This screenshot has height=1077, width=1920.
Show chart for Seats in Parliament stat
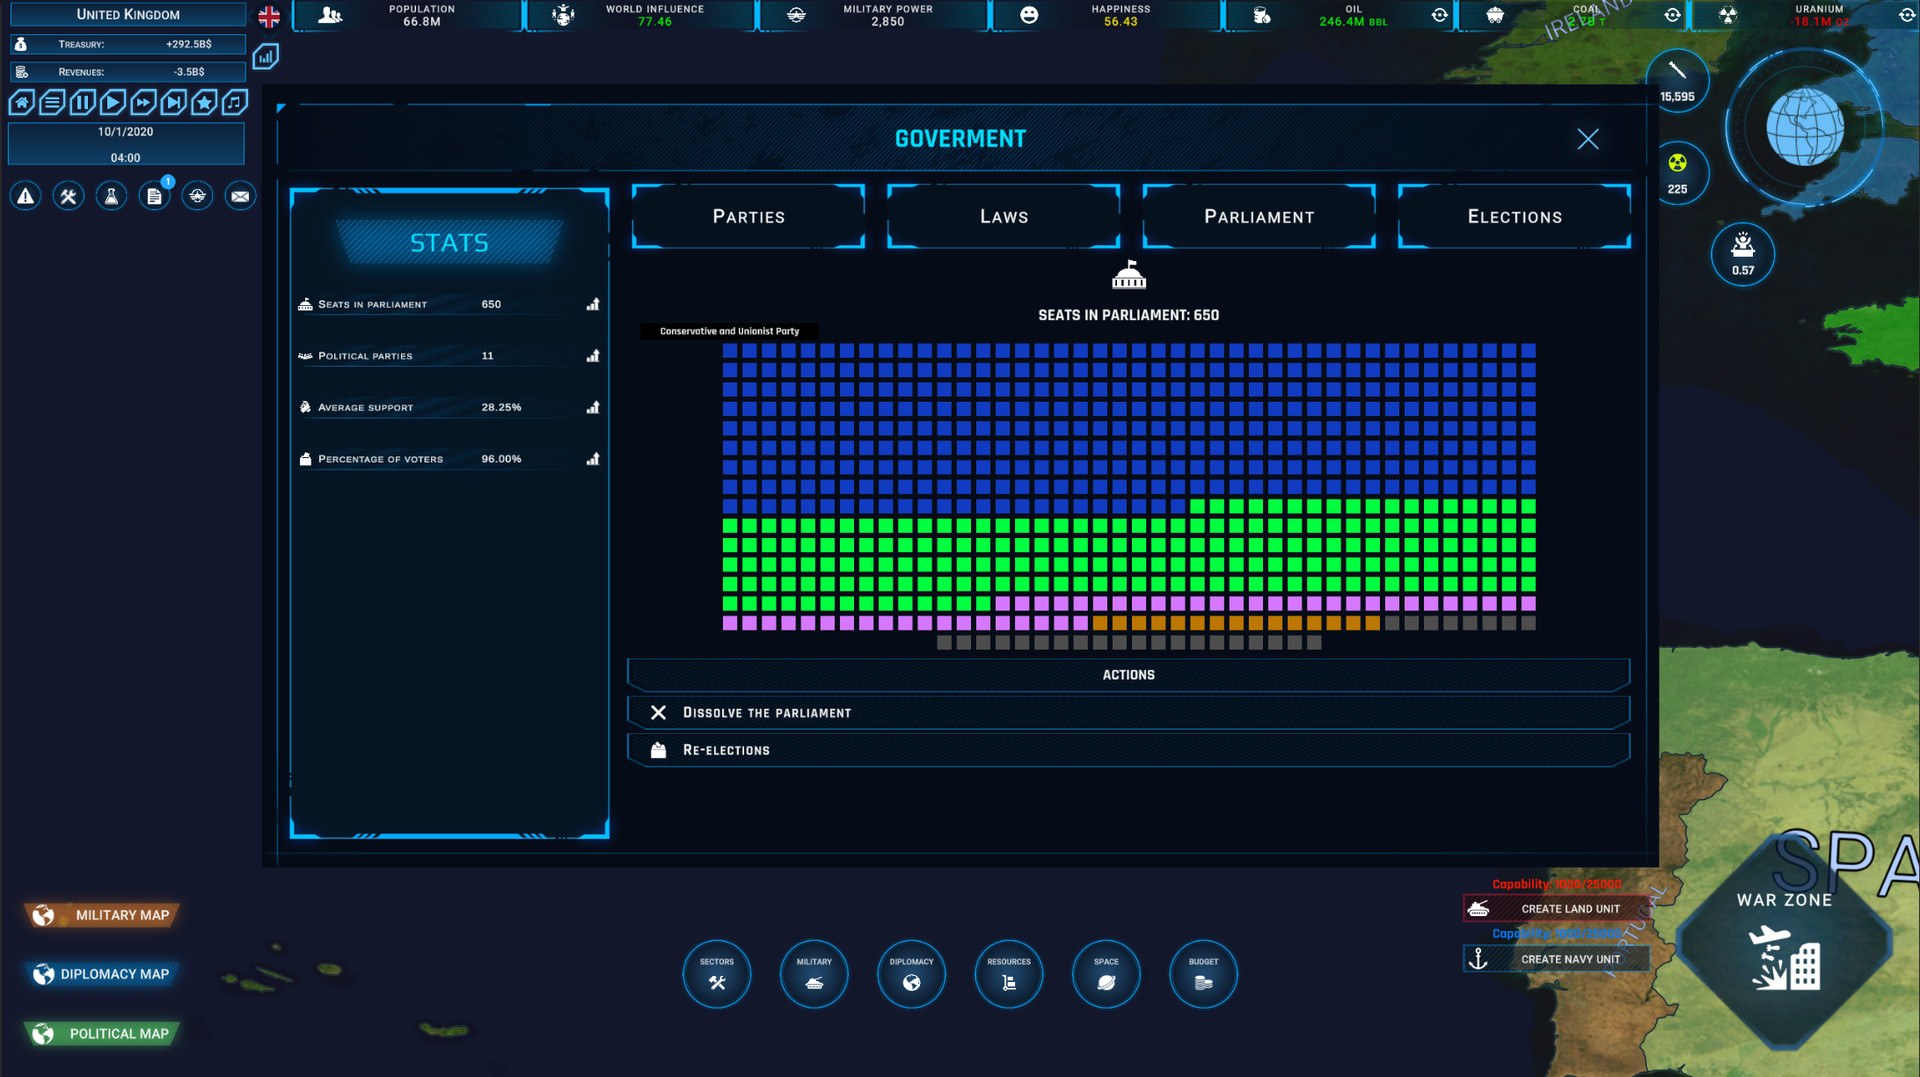click(593, 304)
